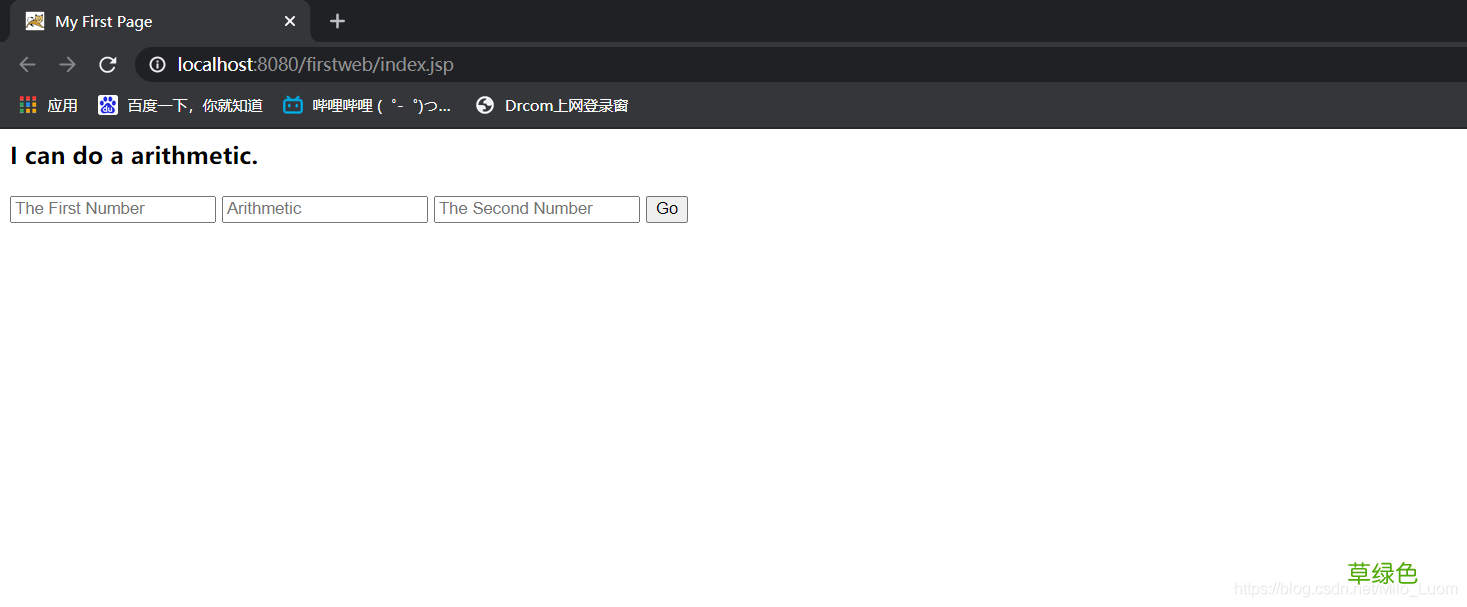Screen dimensions: 1467x607
Task: Open a new browser tab
Action: coord(337,21)
